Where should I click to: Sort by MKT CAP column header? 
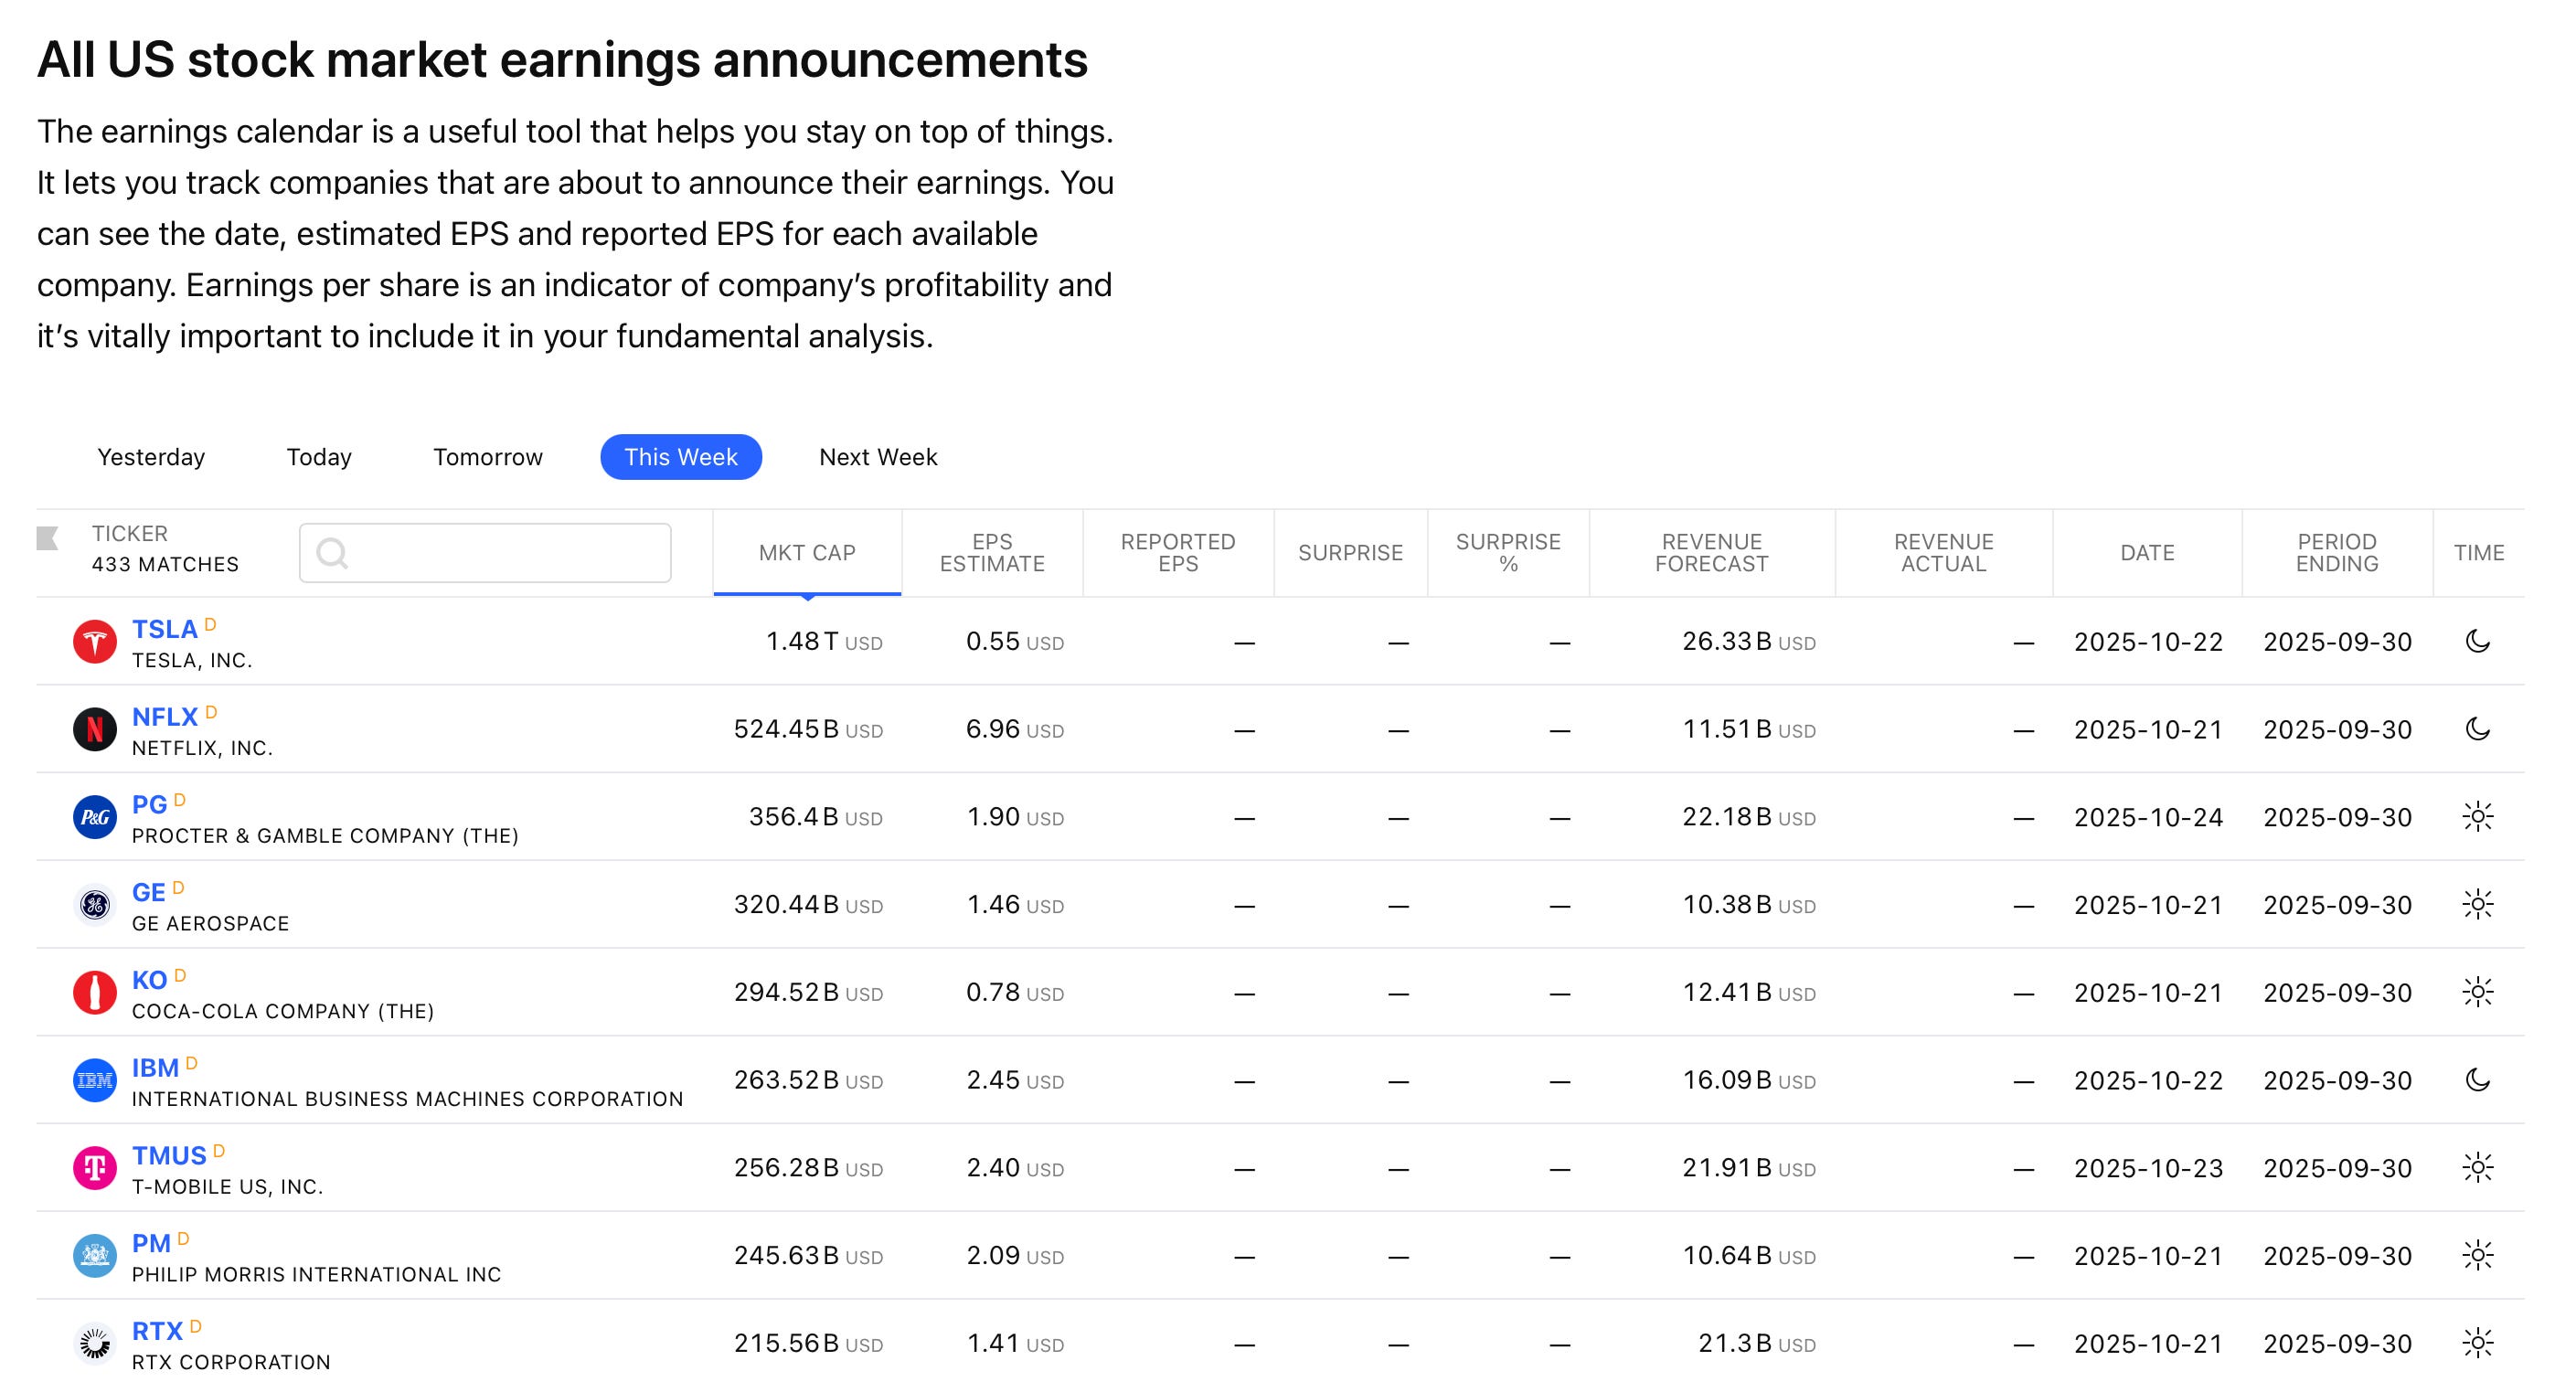806,553
